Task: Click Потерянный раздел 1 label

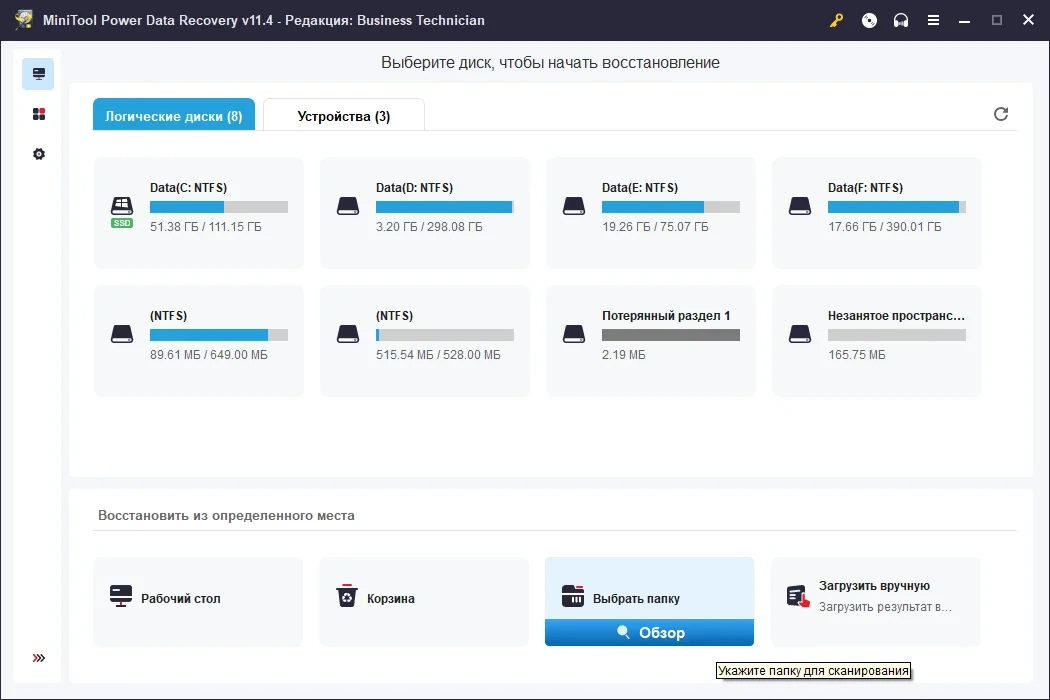Action: click(x=666, y=316)
